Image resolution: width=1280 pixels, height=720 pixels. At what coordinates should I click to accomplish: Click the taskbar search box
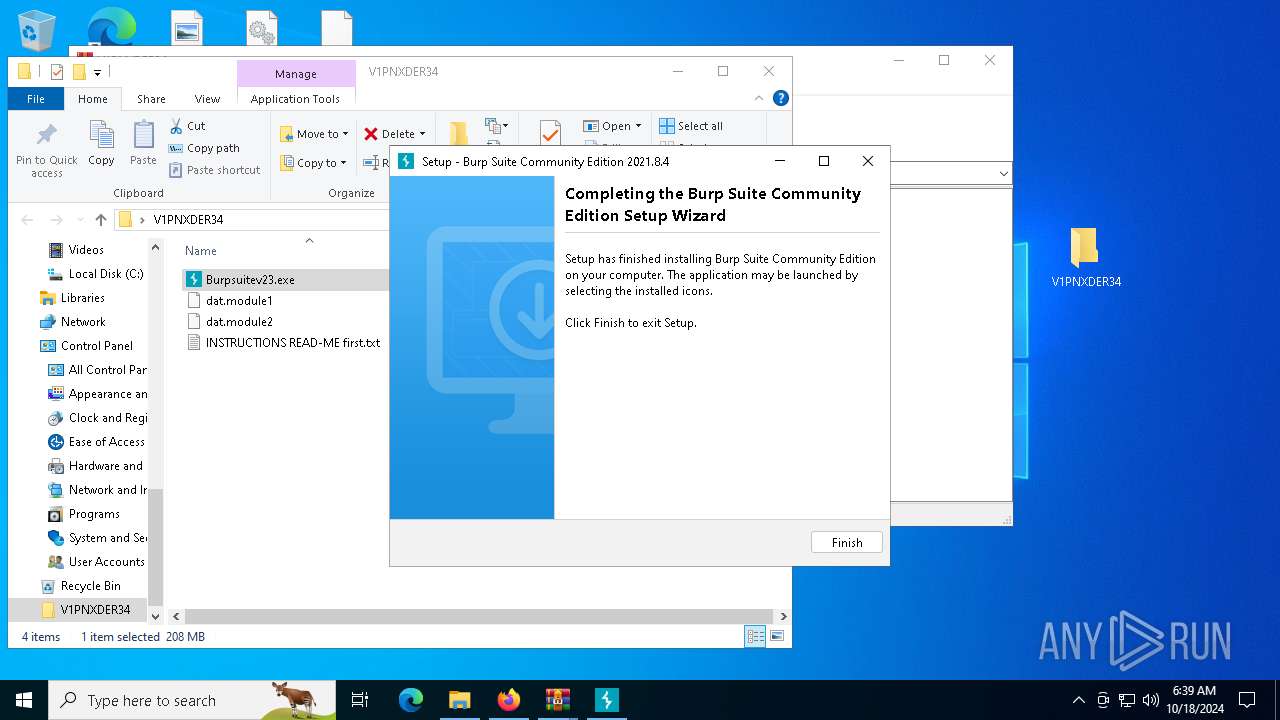coord(192,700)
